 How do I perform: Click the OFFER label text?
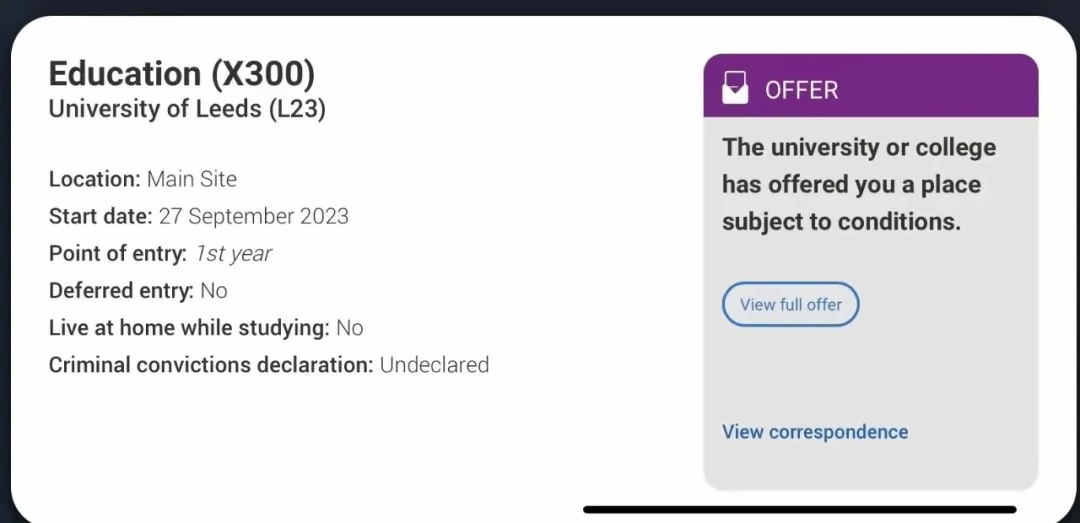click(x=802, y=90)
